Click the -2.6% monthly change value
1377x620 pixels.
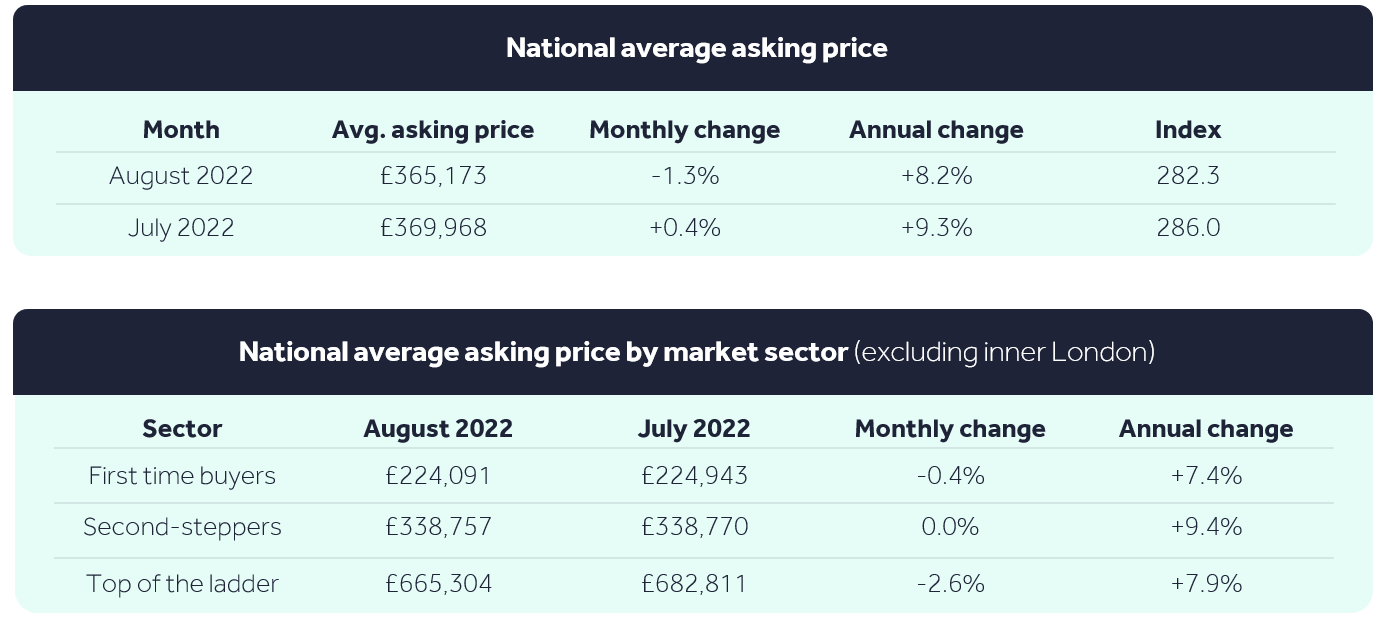pyautogui.click(x=950, y=583)
